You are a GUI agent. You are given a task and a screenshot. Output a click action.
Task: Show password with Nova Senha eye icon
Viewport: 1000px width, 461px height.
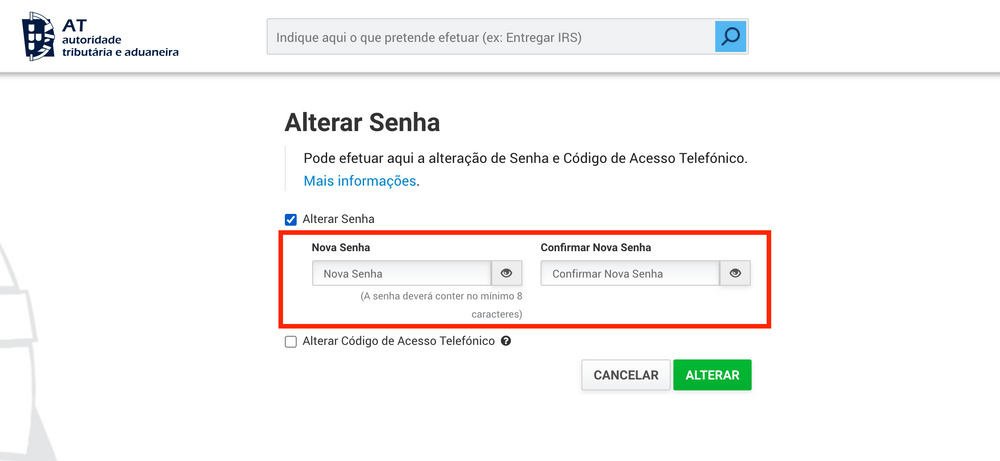506,273
